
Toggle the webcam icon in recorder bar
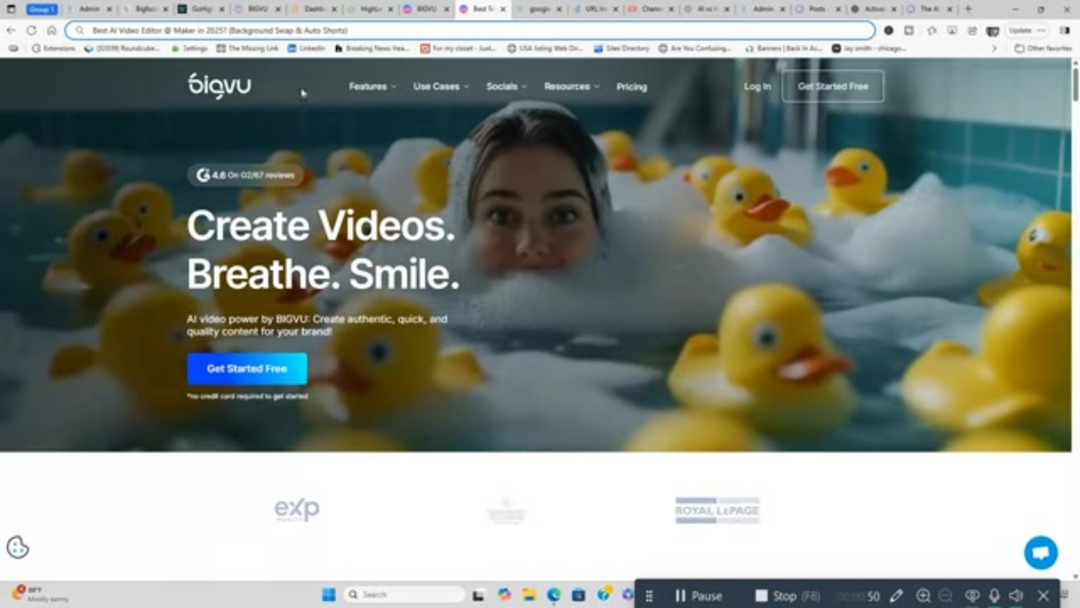click(x=971, y=596)
